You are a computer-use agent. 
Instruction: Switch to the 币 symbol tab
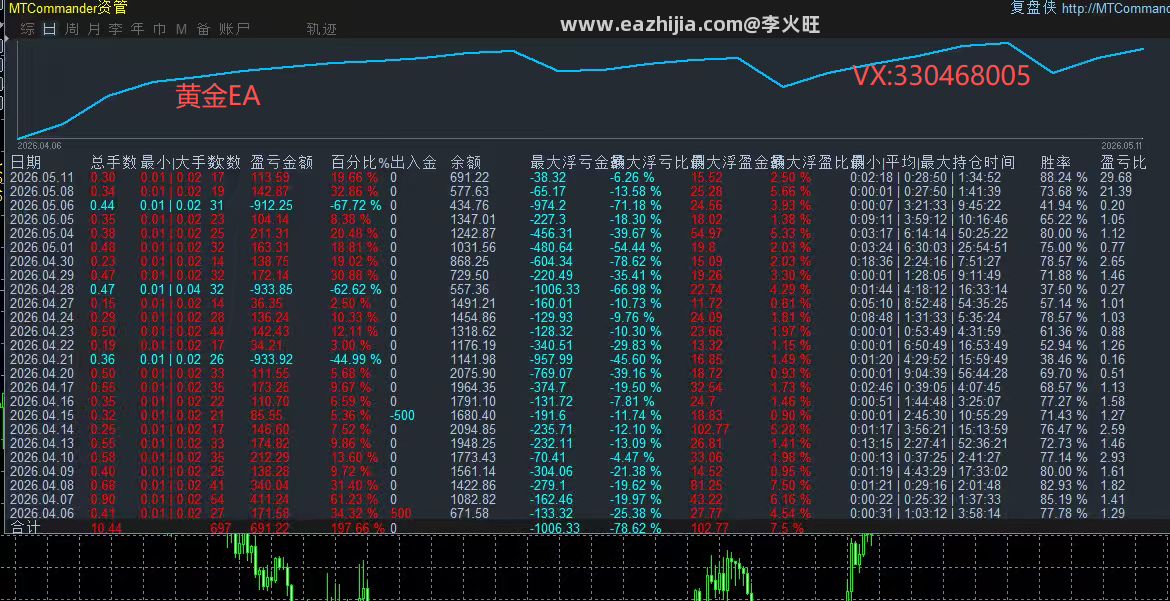coord(160,29)
